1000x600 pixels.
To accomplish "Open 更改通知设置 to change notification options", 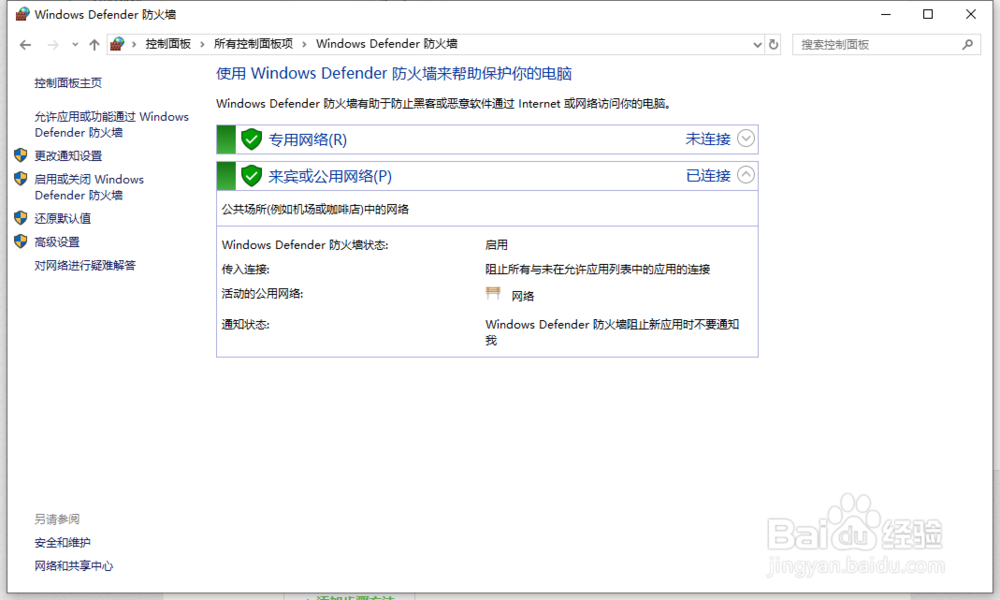I will [67, 155].
